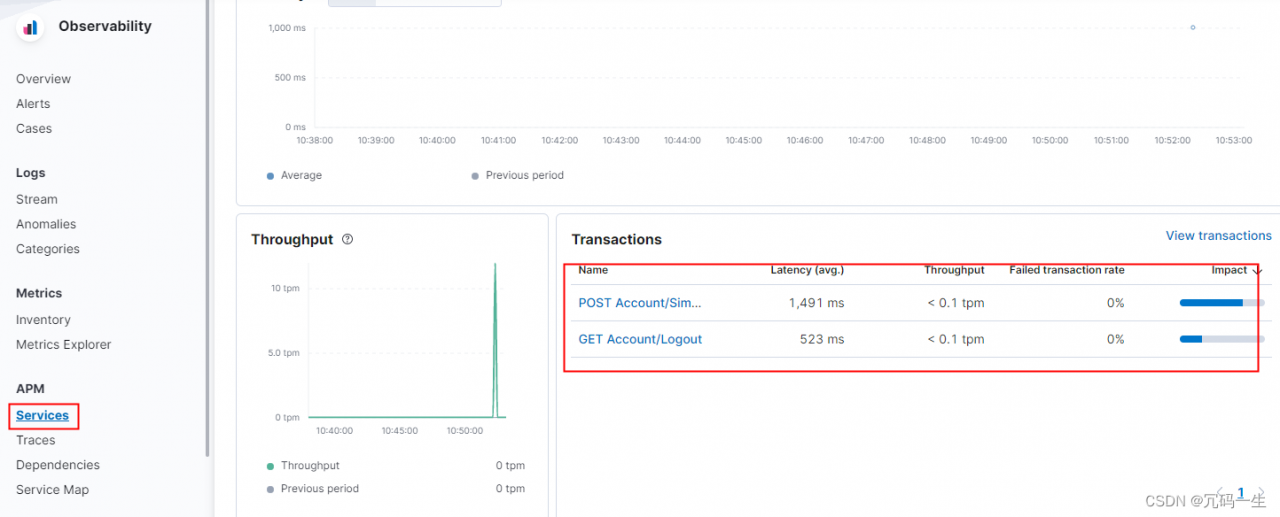The width and height of the screenshot is (1280, 517).
Task: Click impact bar for POST Account transaction
Action: point(1221,303)
